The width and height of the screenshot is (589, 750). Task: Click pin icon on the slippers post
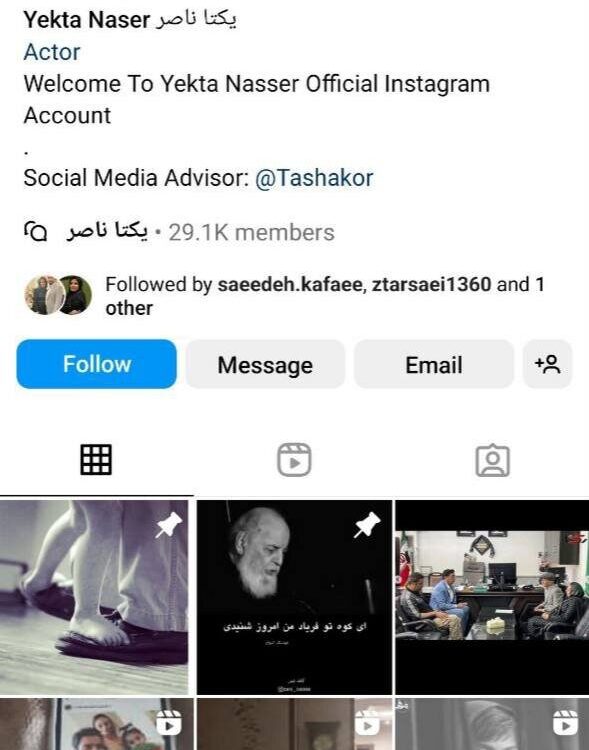168,525
